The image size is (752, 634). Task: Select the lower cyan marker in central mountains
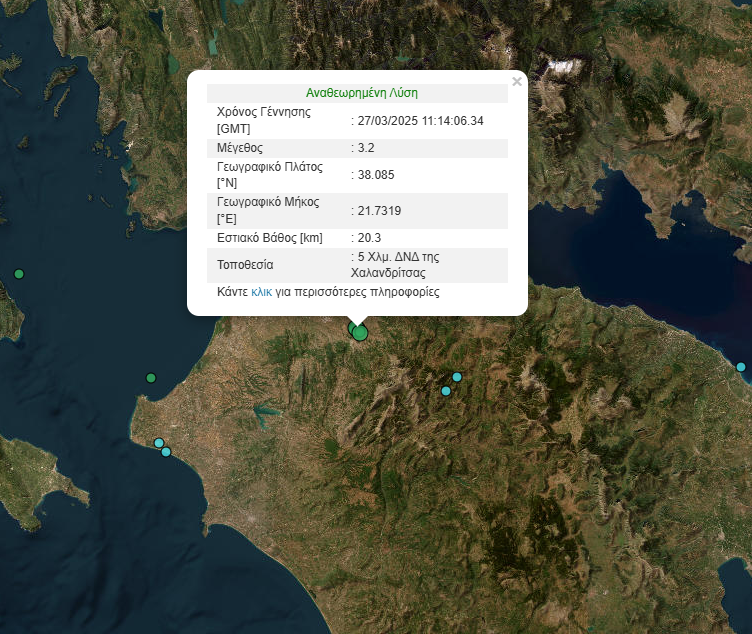446,391
